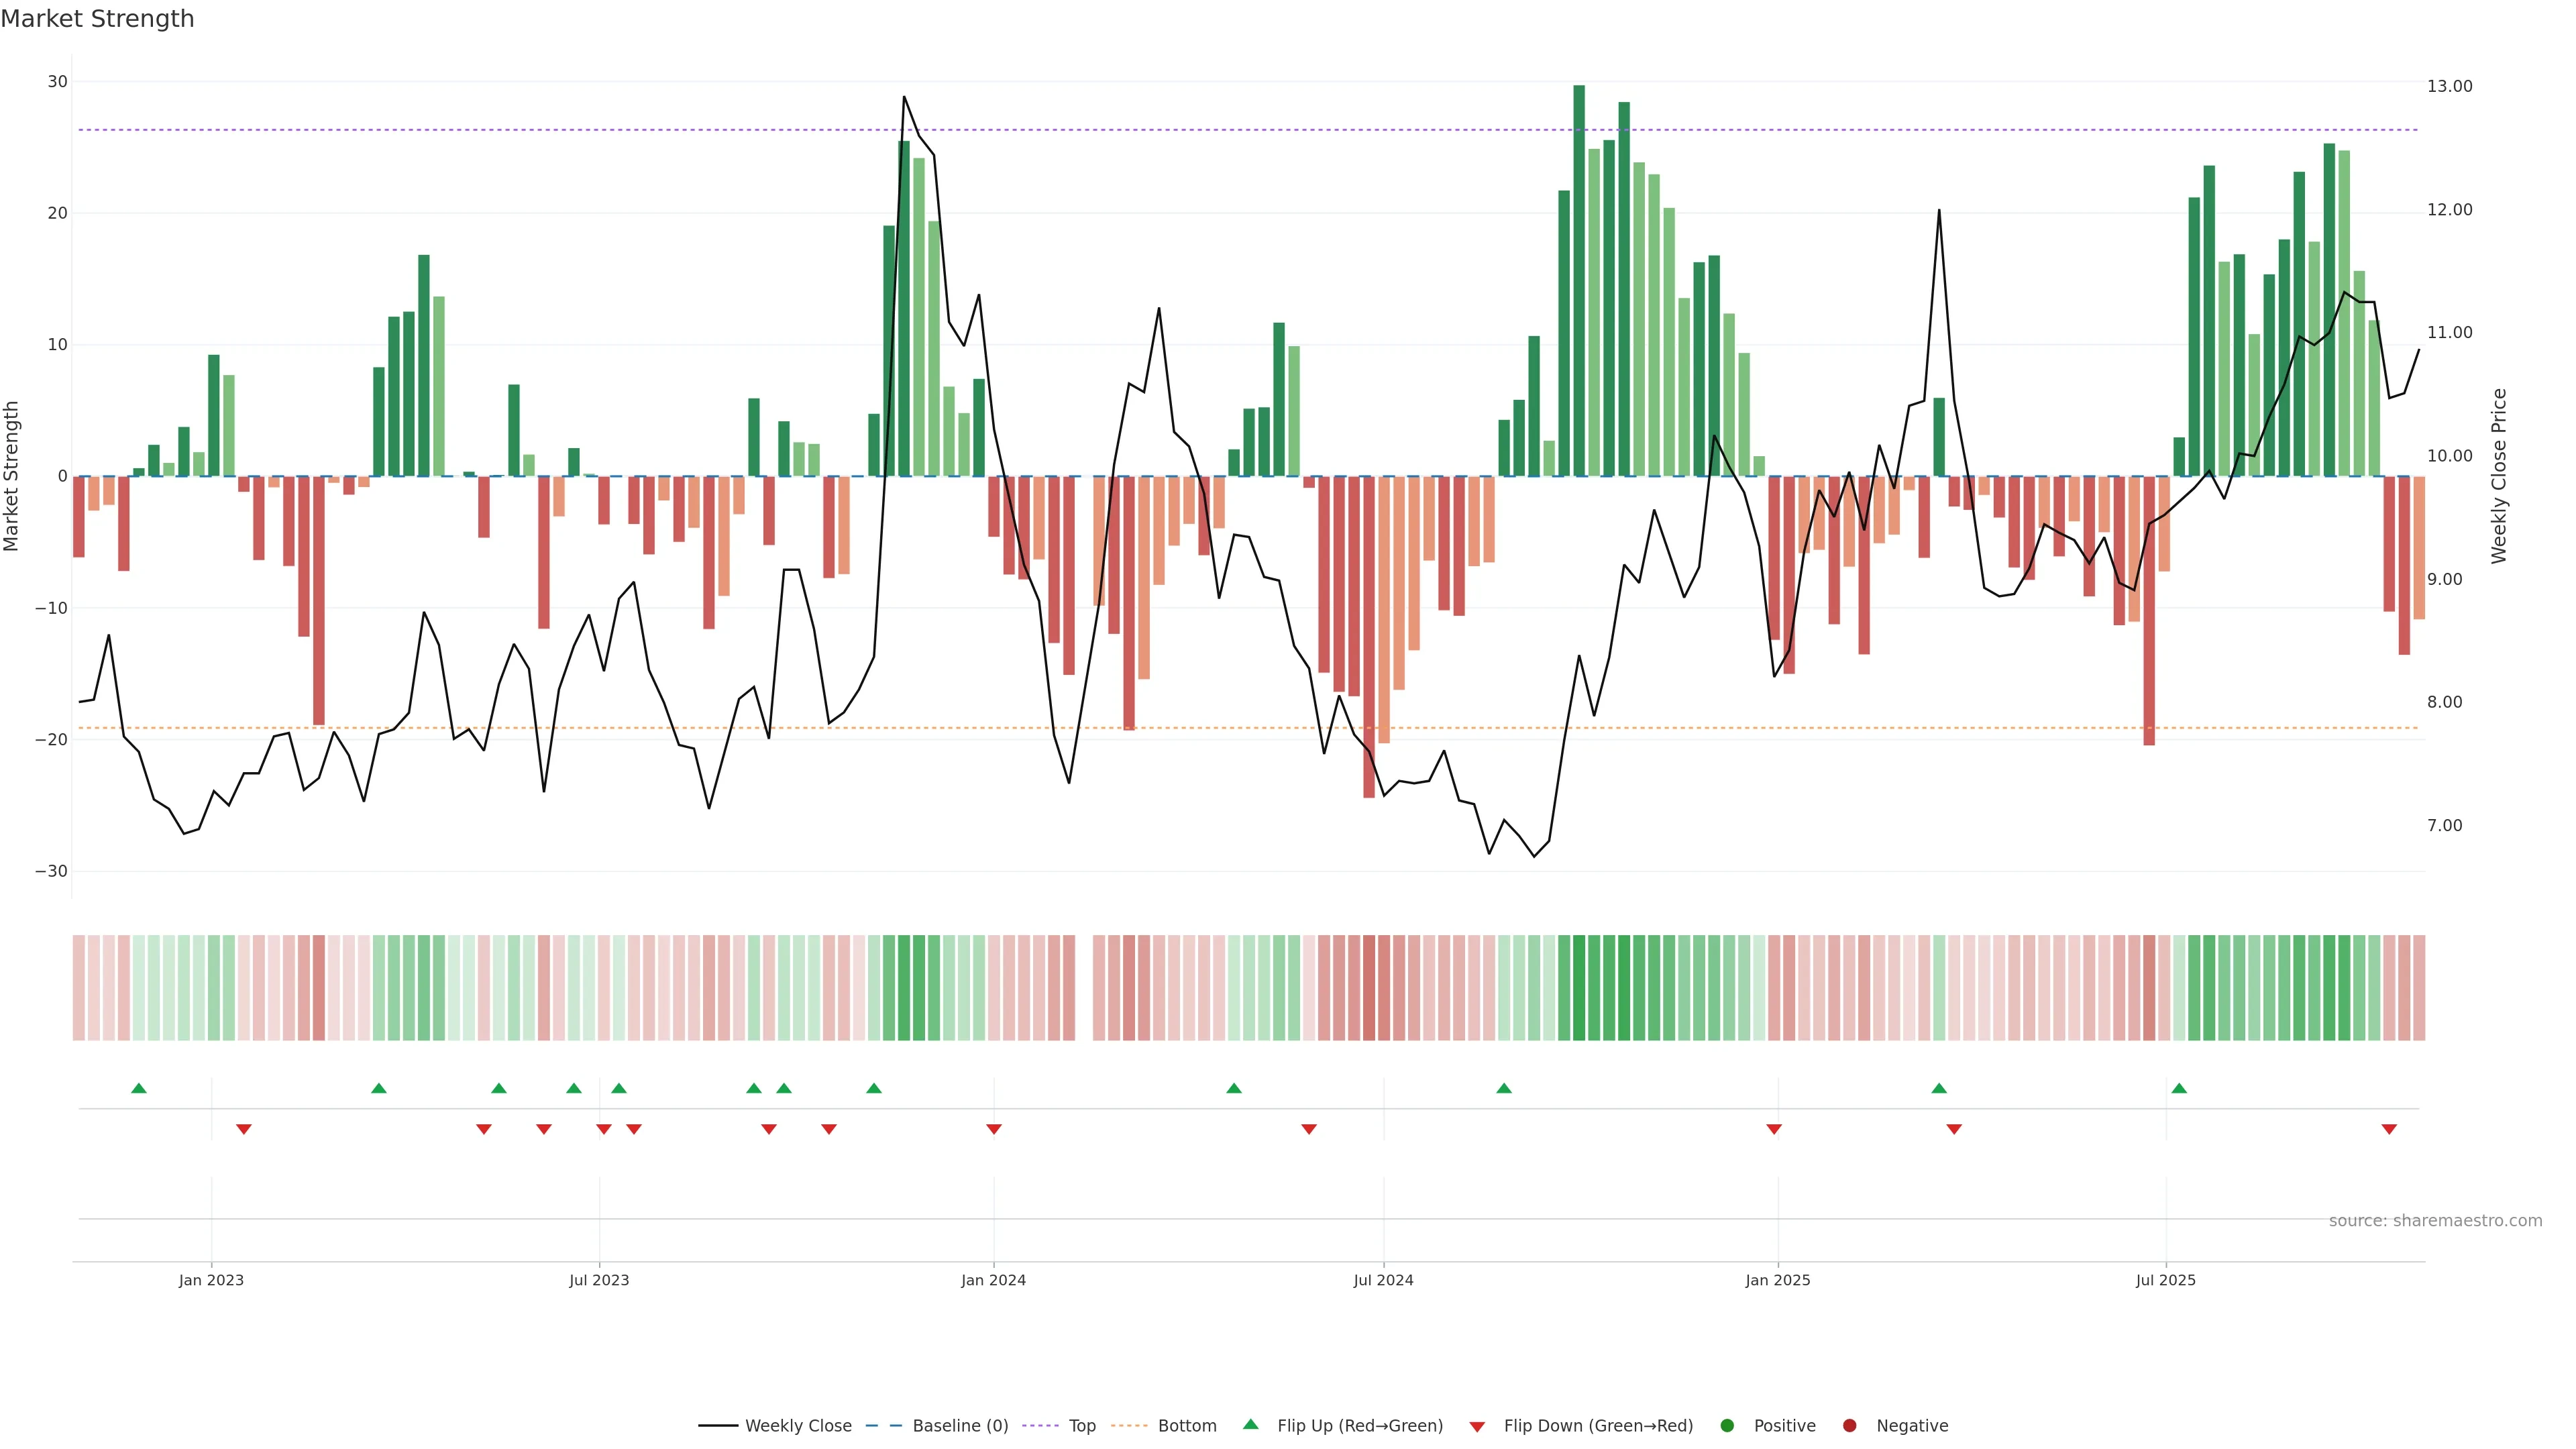Click the Flip Down red triangle legend icon
This screenshot has width=2576, height=1449.
1477,1427
